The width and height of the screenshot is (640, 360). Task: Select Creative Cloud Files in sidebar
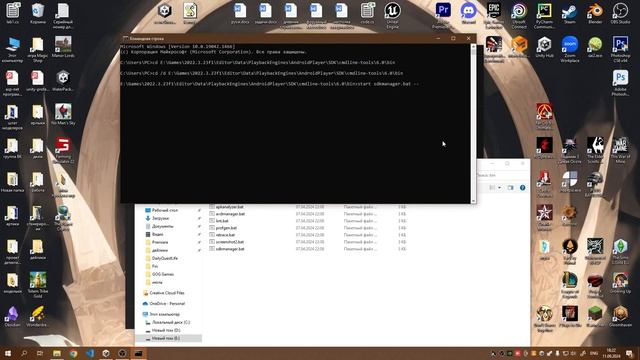167,293
